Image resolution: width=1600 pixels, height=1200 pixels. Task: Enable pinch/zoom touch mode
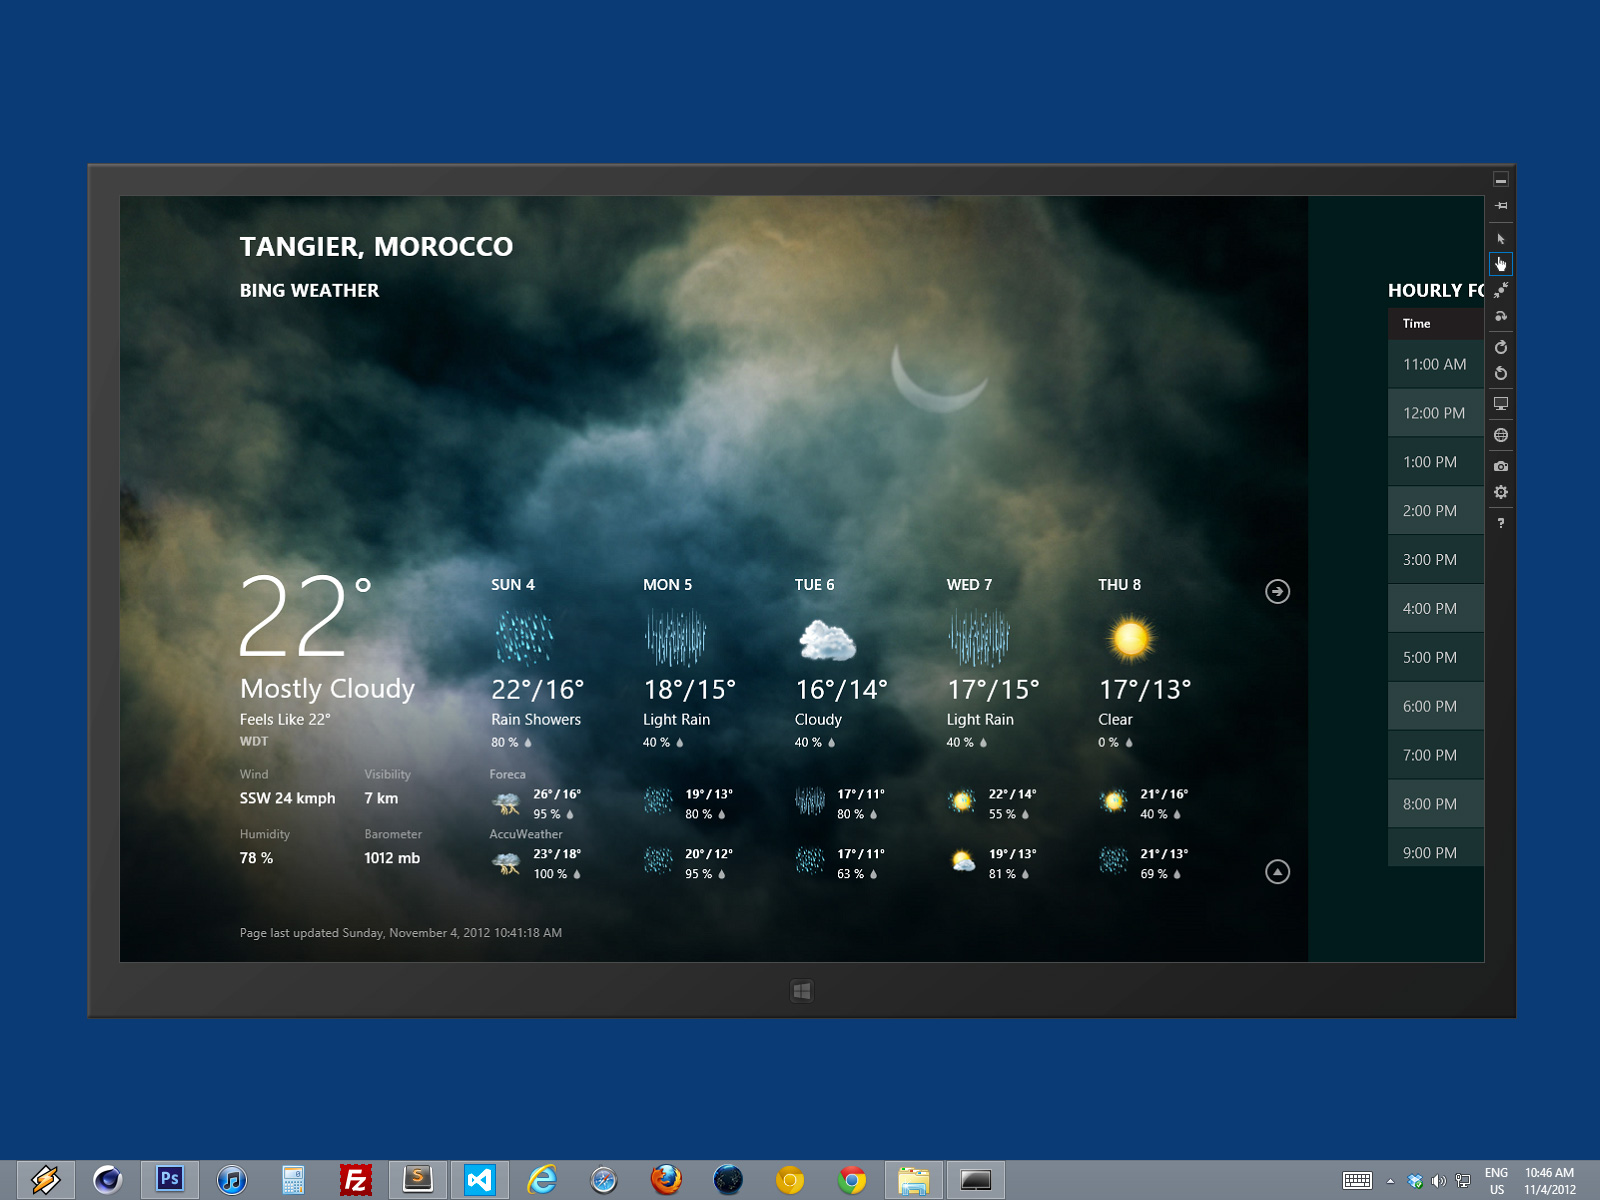point(1501,290)
